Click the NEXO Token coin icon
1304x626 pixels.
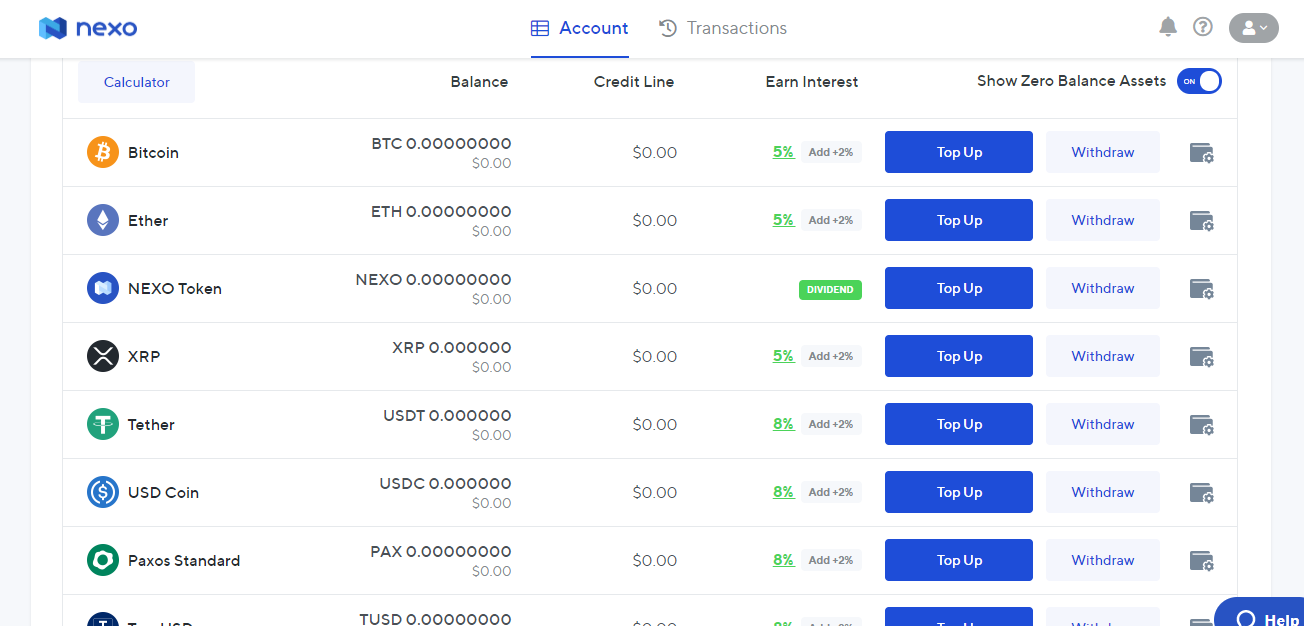click(x=103, y=288)
